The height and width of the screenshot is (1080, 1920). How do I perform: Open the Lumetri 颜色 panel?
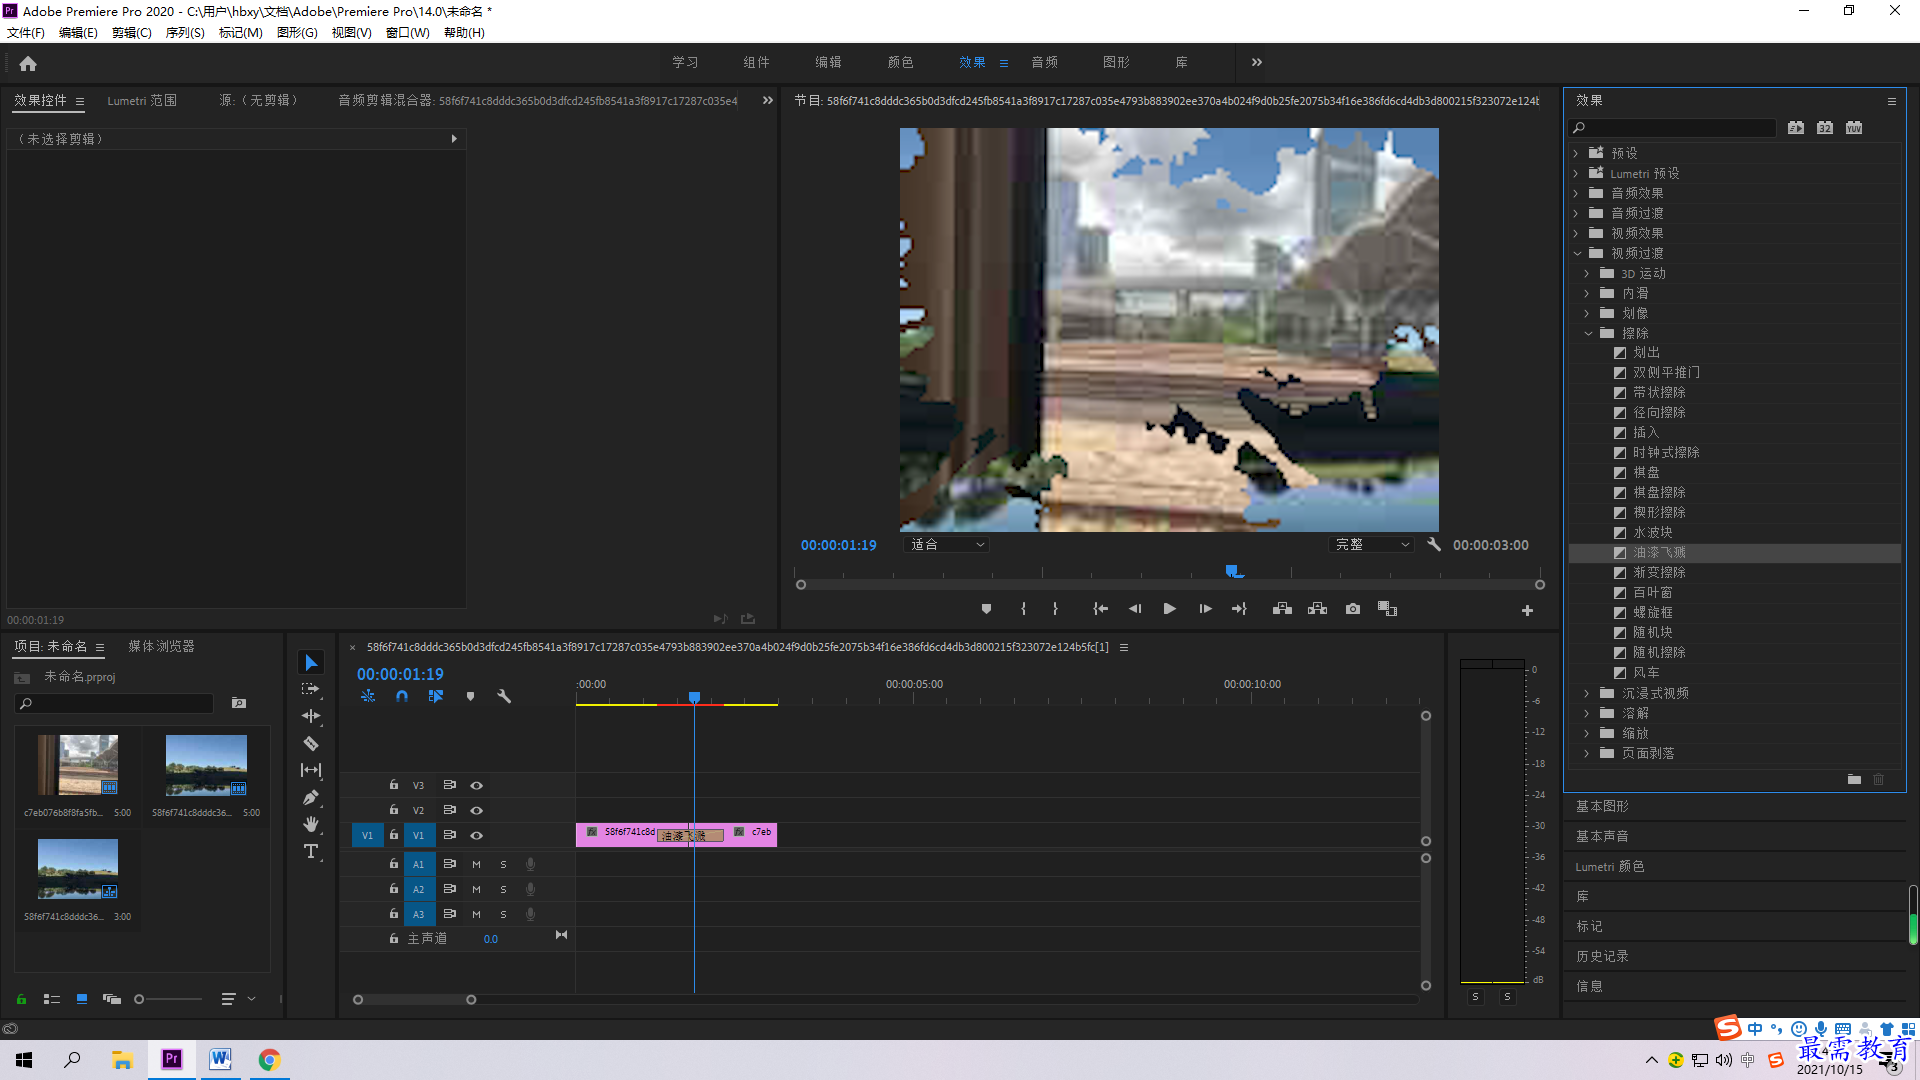(1610, 866)
